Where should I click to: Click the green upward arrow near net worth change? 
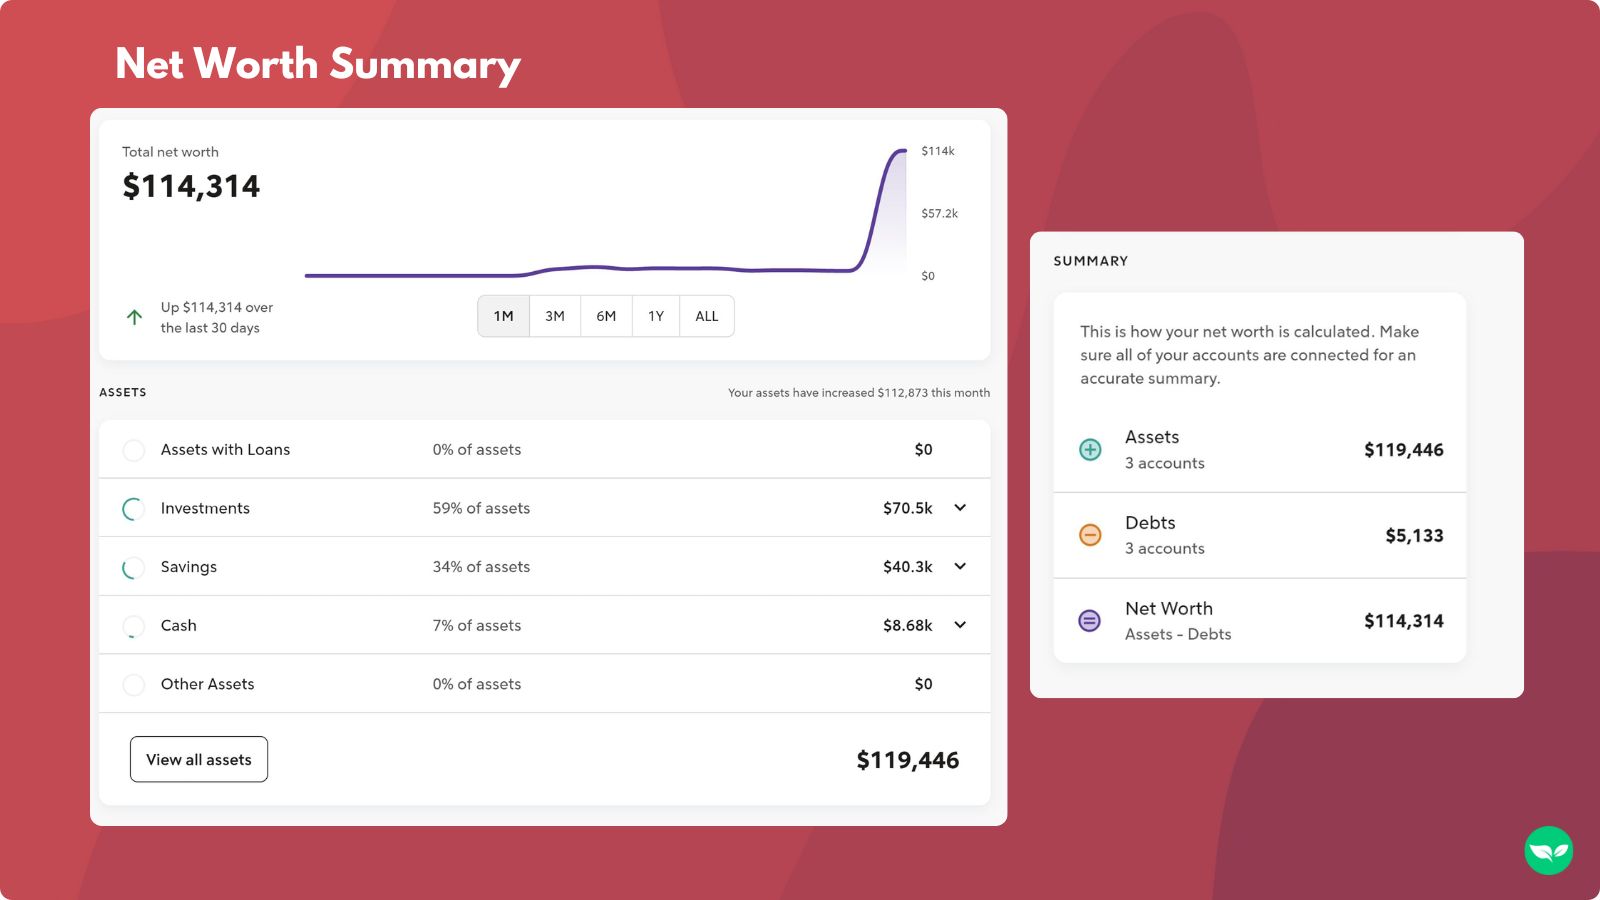click(135, 317)
